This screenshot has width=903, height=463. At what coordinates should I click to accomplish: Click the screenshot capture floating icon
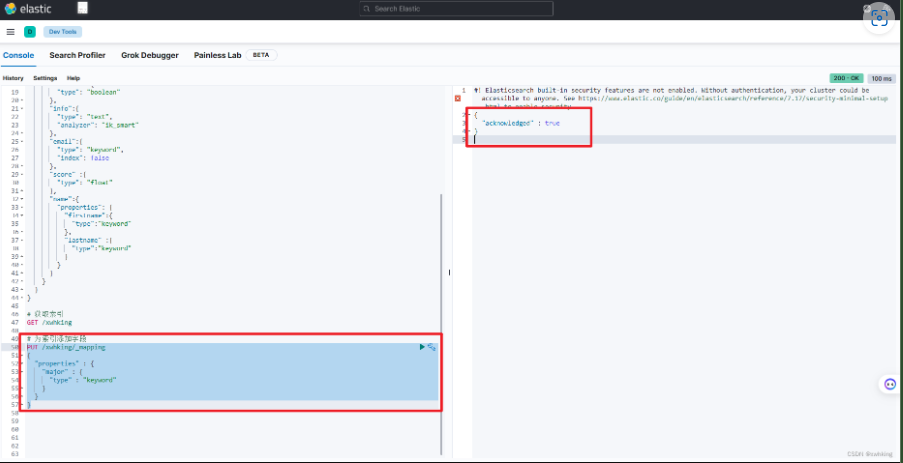click(x=879, y=18)
